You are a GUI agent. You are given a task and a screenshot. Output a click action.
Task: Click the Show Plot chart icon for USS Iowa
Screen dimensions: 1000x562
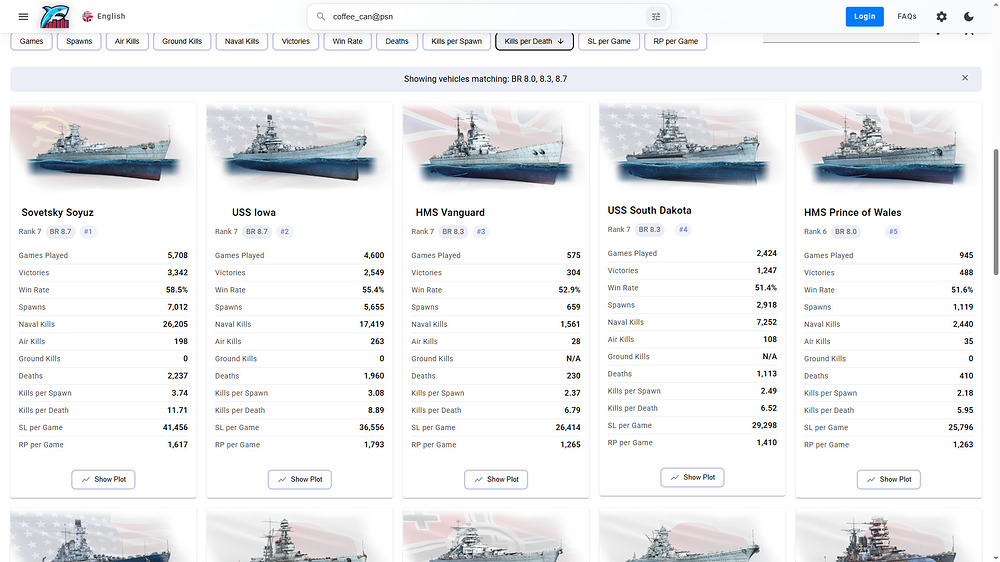282,479
